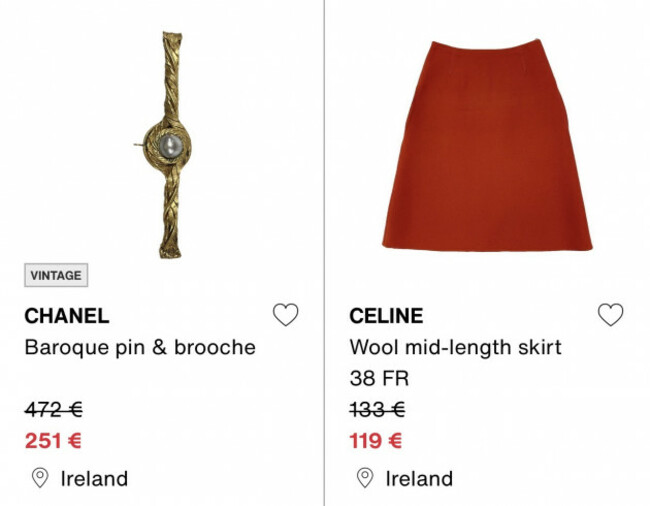Click the waistband of the red skirt image

[486, 48]
